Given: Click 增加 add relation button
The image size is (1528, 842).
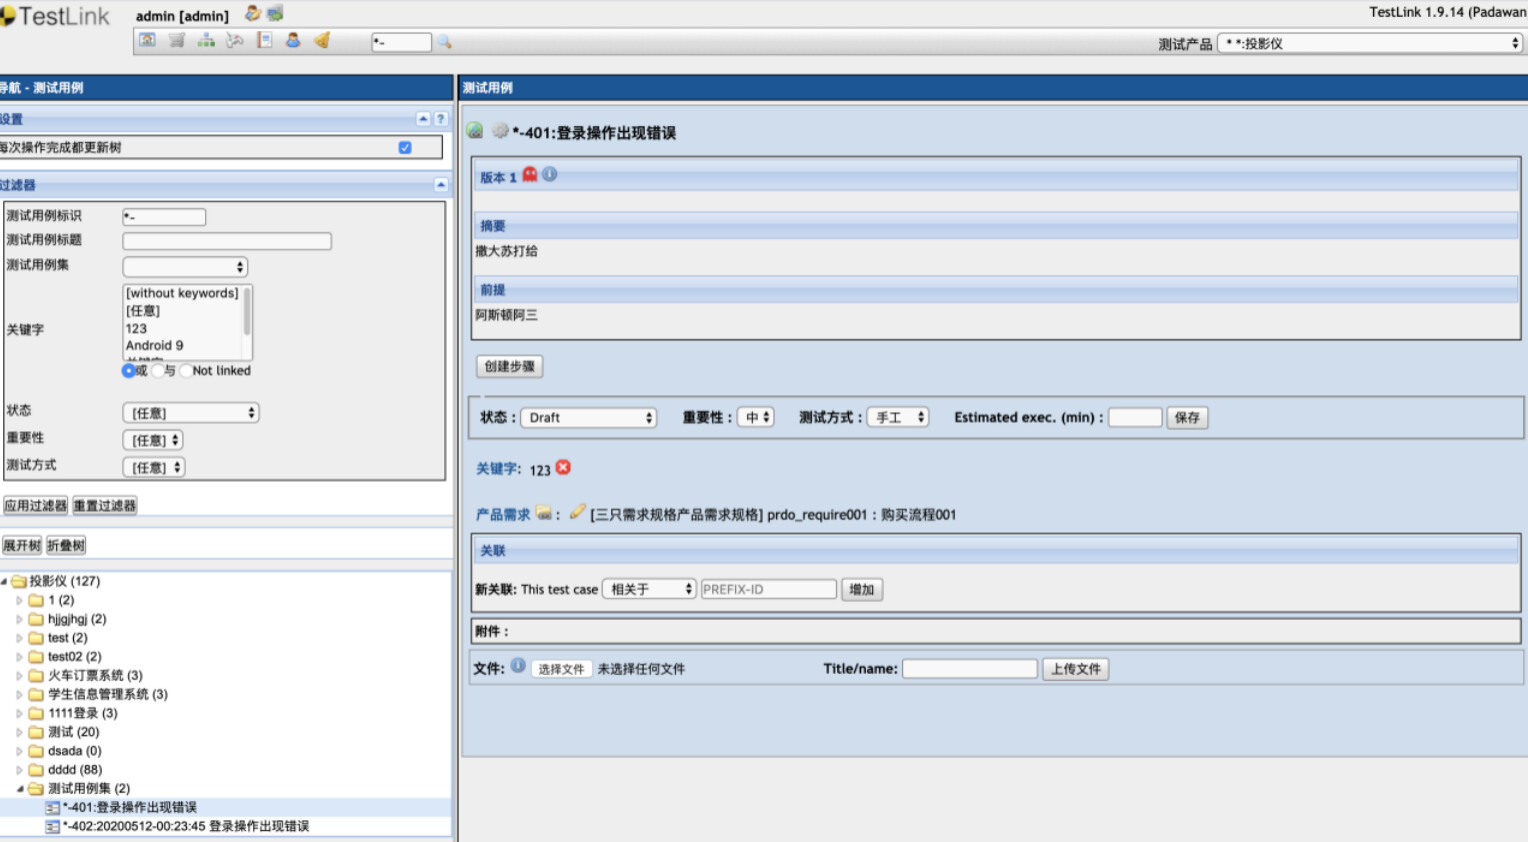Looking at the screenshot, I should 861,590.
